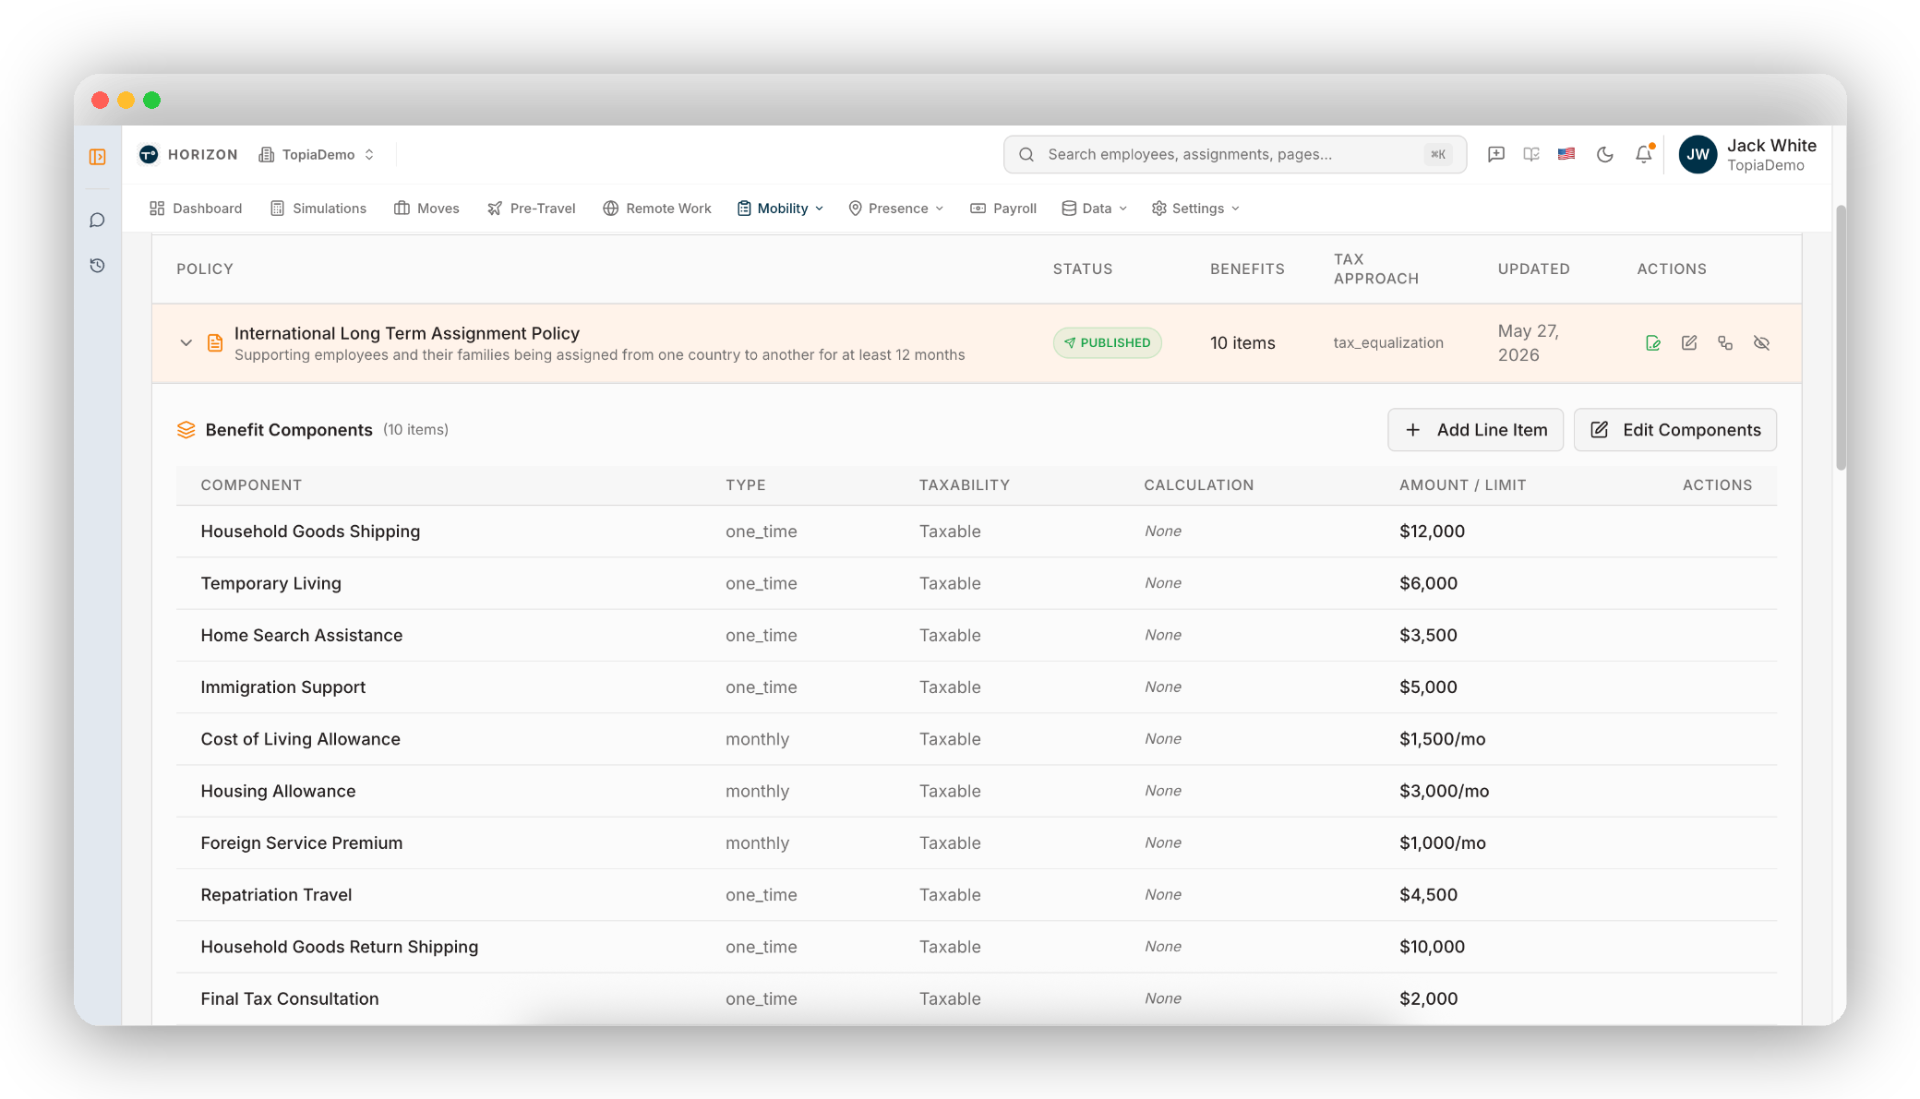Click the tax_equalization value
Image resolution: width=1920 pixels, height=1099 pixels.
click(1388, 343)
